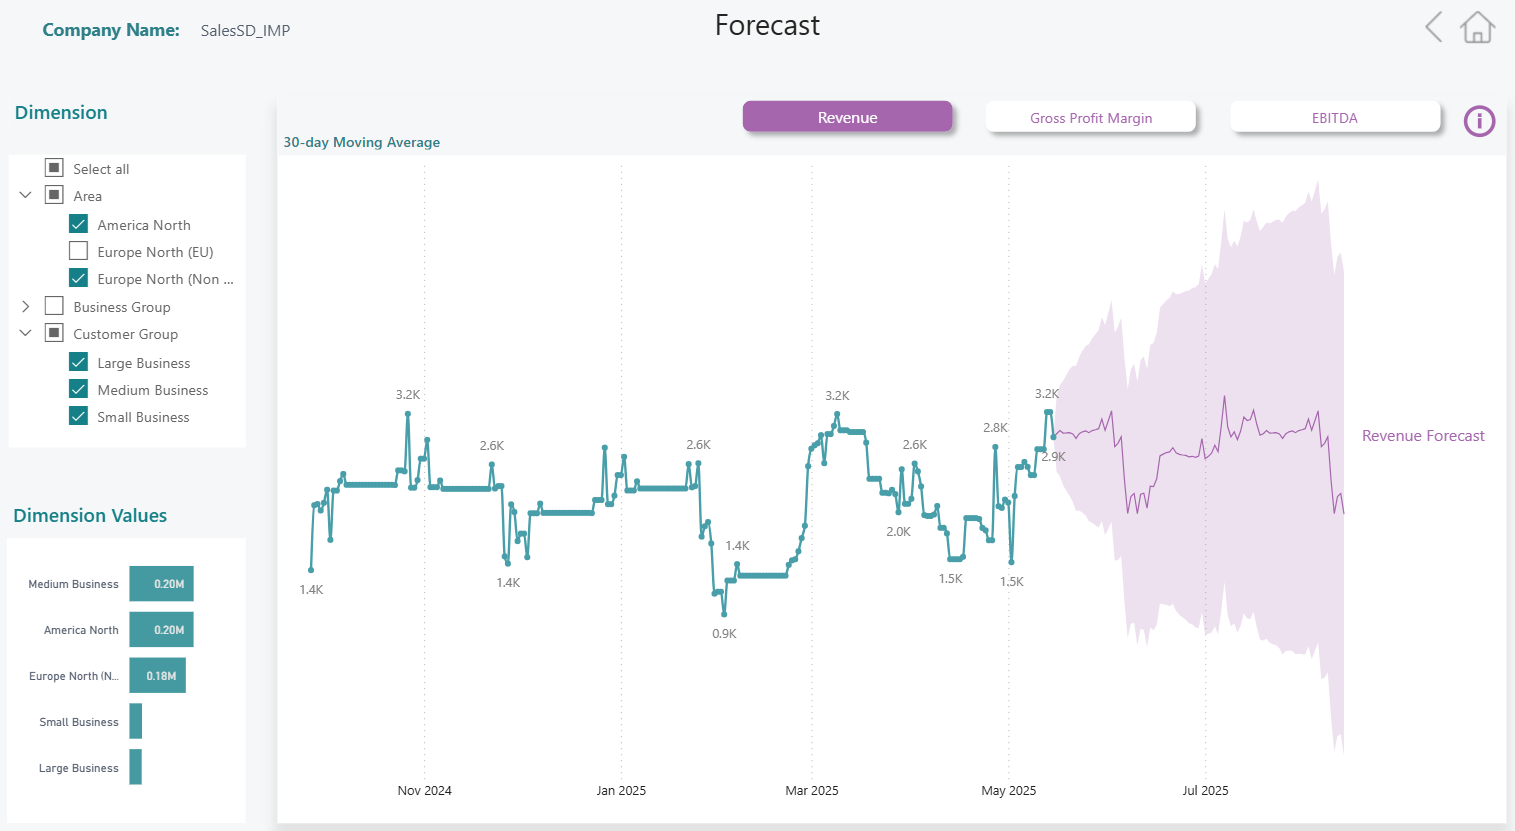Collapse the Area tree group
This screenshot has width=1515, height=831.
26,195
